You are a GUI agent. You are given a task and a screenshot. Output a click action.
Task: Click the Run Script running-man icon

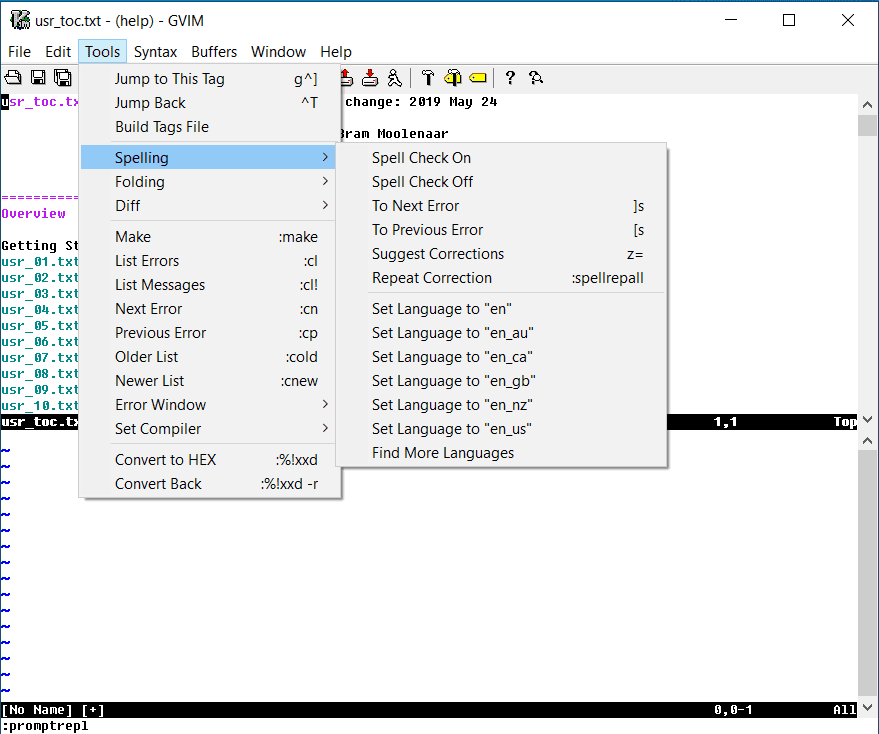[395, 77]
